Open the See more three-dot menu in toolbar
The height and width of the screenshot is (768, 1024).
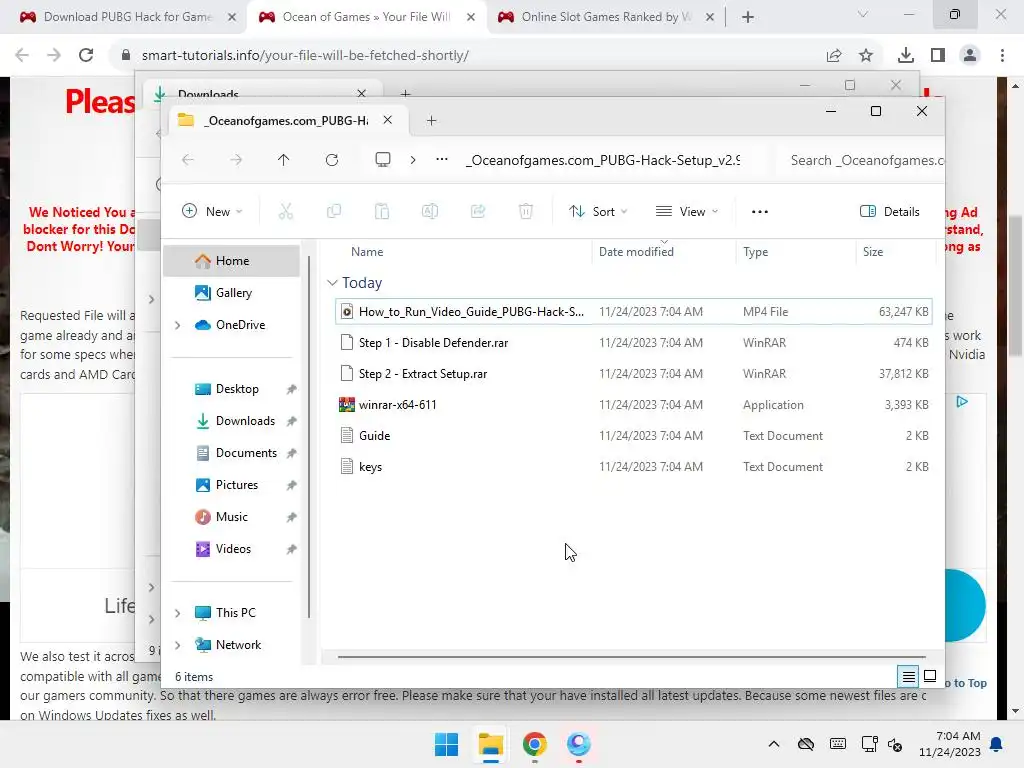[760, 212]
